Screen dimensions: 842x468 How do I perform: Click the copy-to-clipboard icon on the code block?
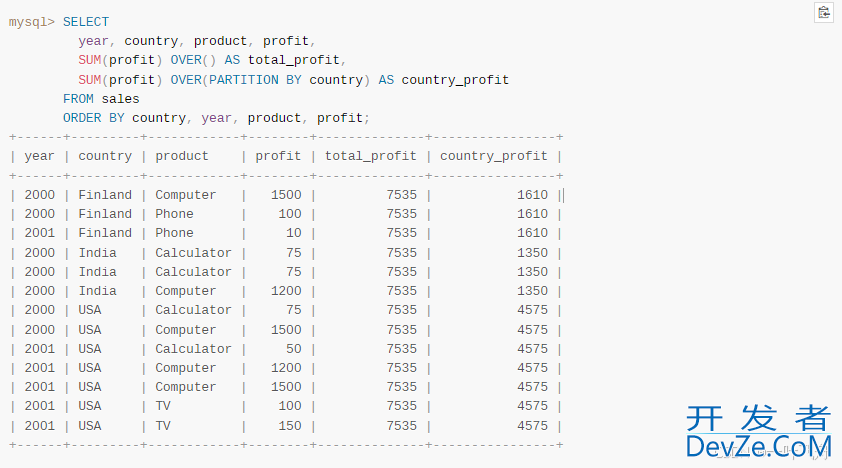823,13
